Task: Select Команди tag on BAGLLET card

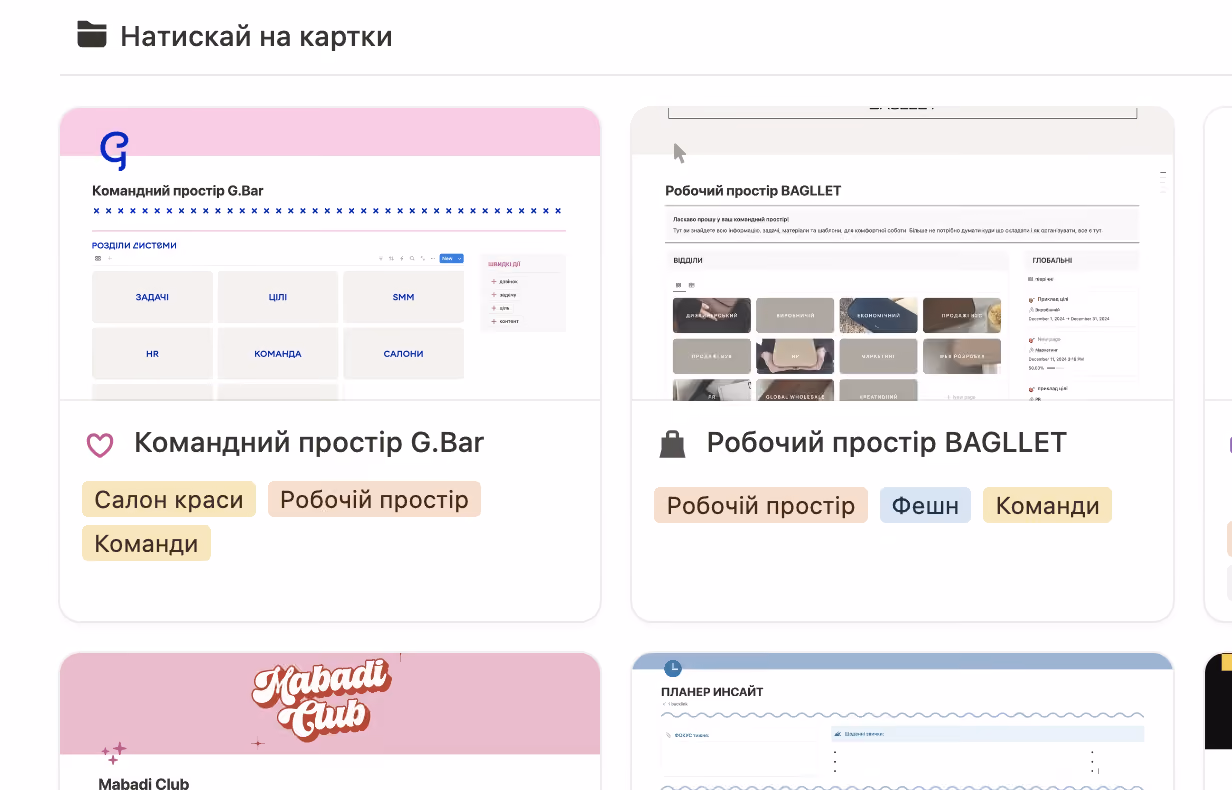Action: tap(1047, 506)
